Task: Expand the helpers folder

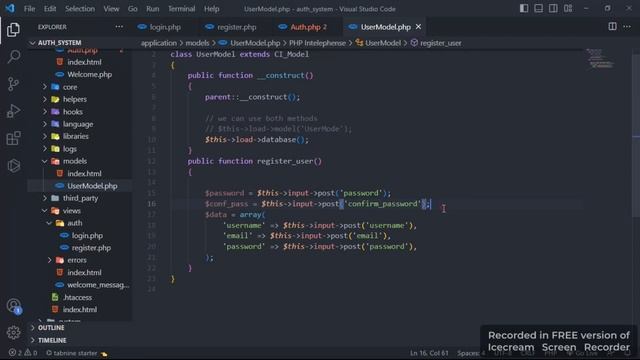Action: [x=74, y=99]
